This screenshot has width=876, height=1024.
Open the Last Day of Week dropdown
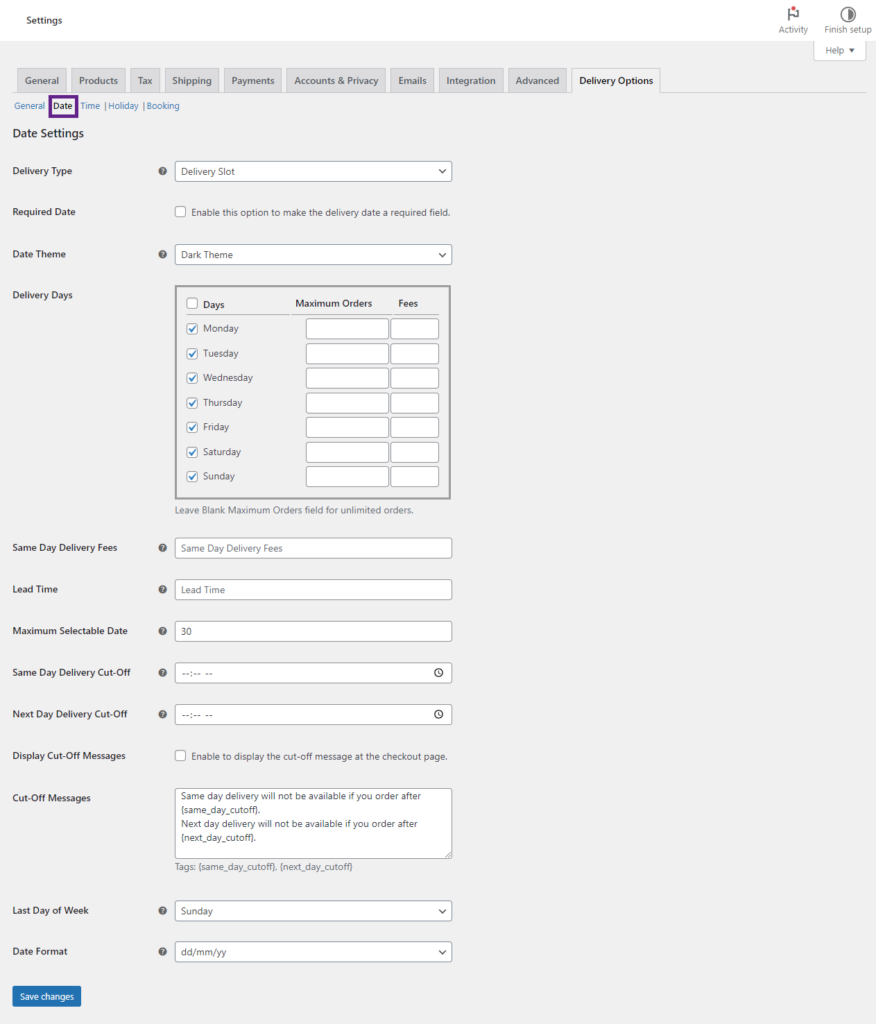point(313,911)
